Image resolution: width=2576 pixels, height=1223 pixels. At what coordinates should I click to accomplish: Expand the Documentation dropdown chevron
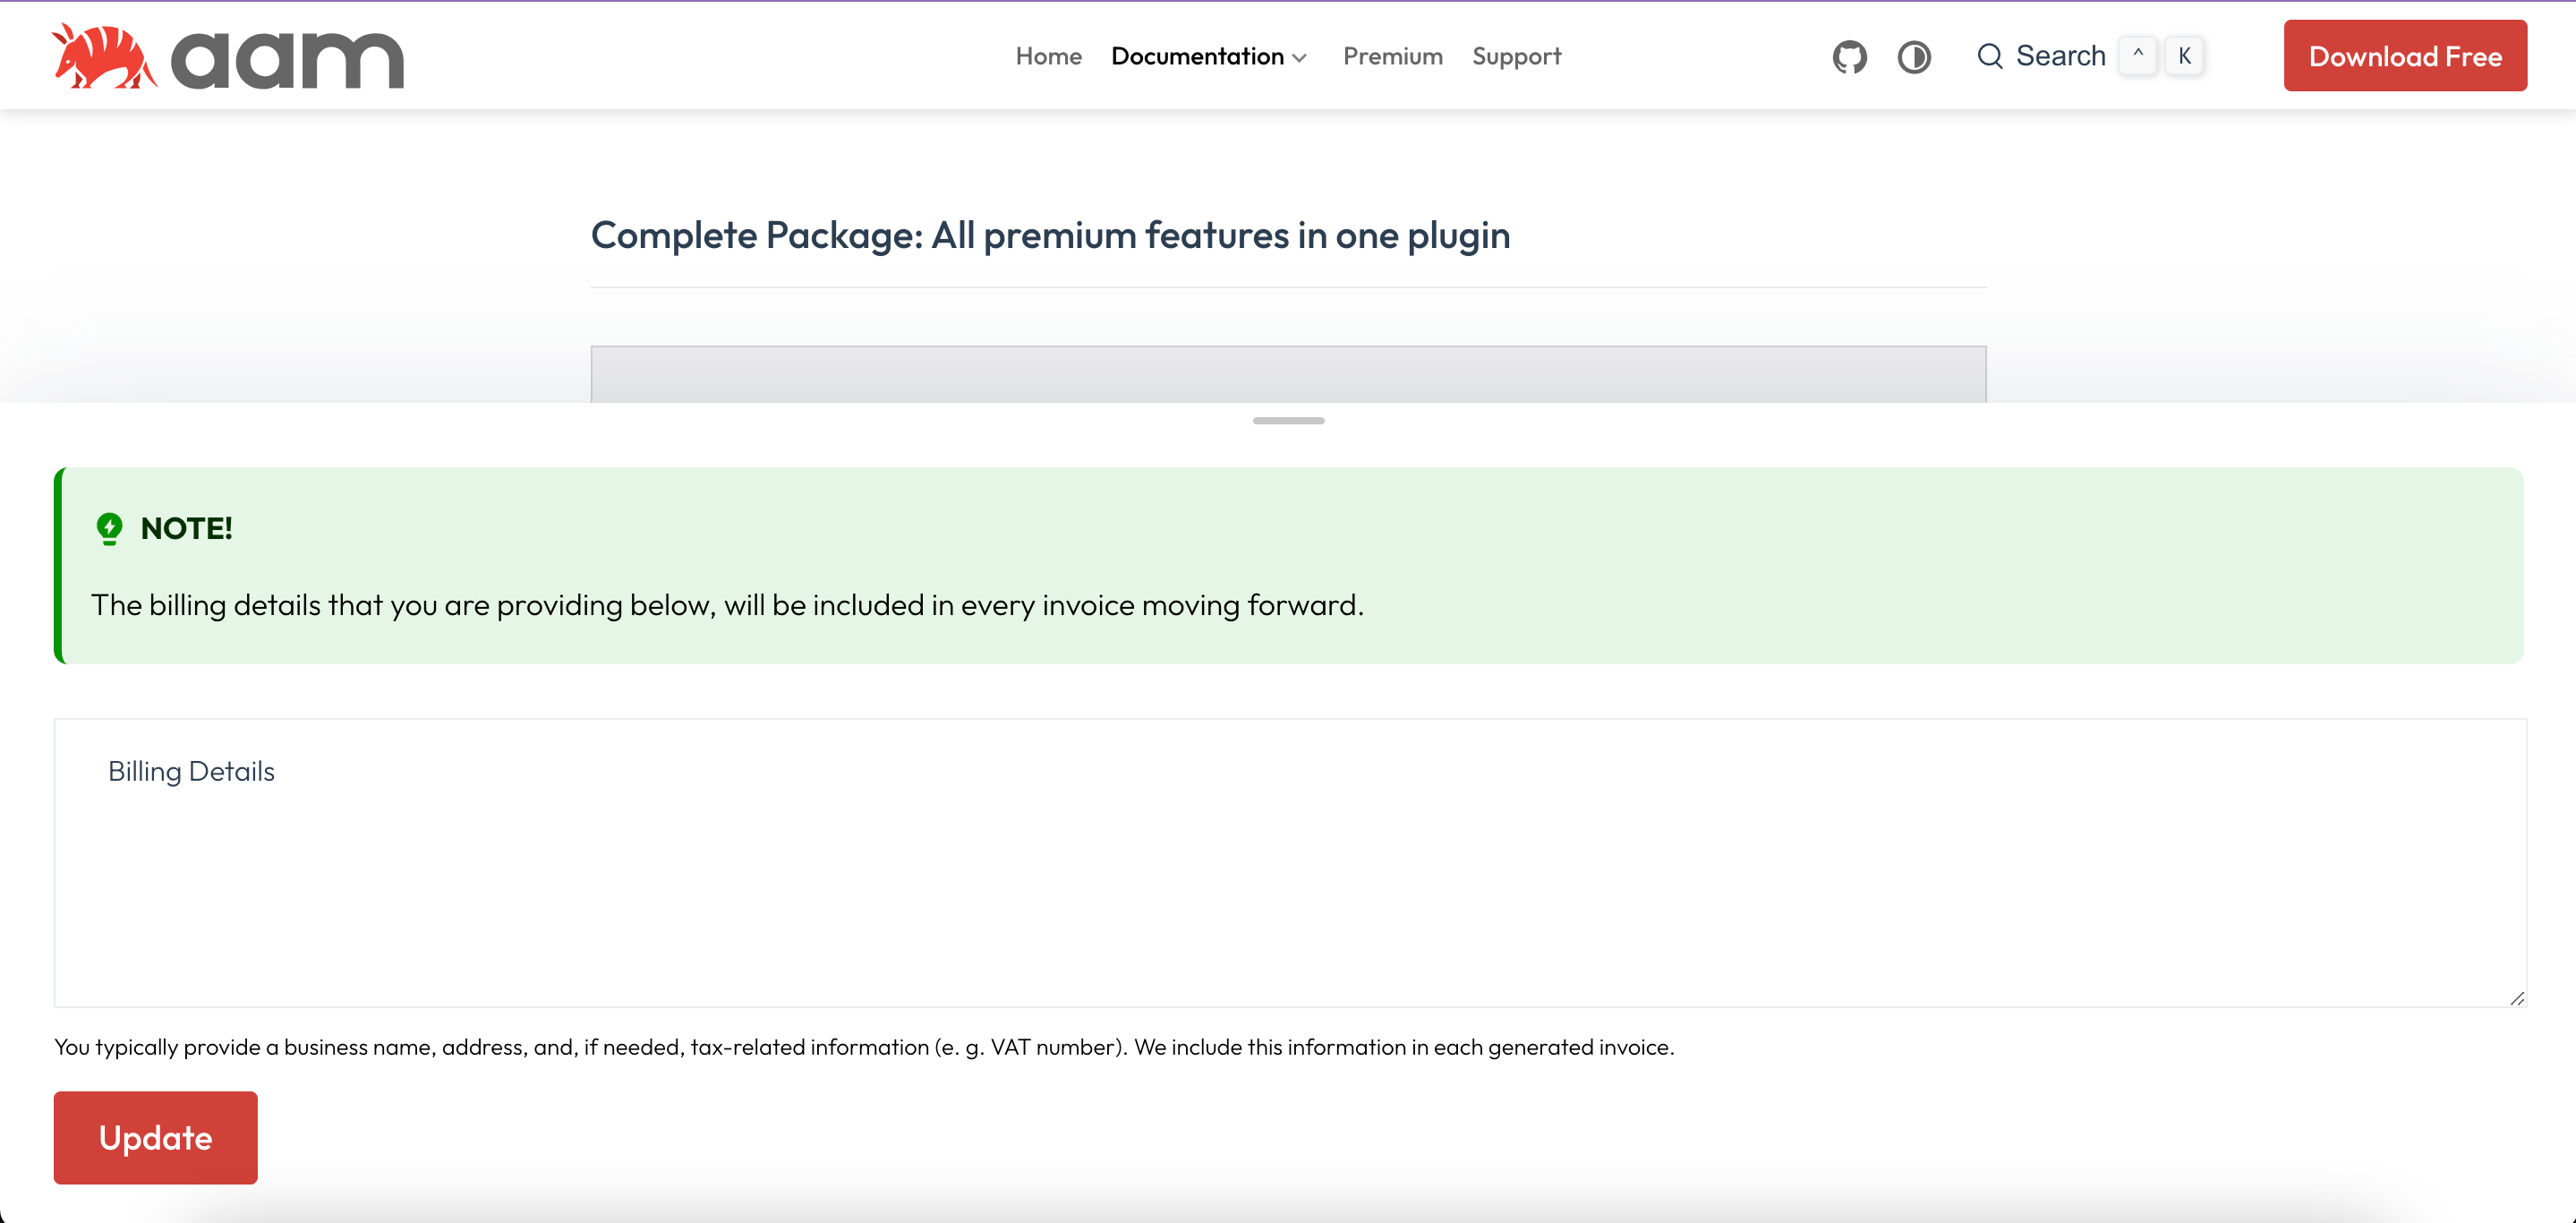coord(1299,58)
